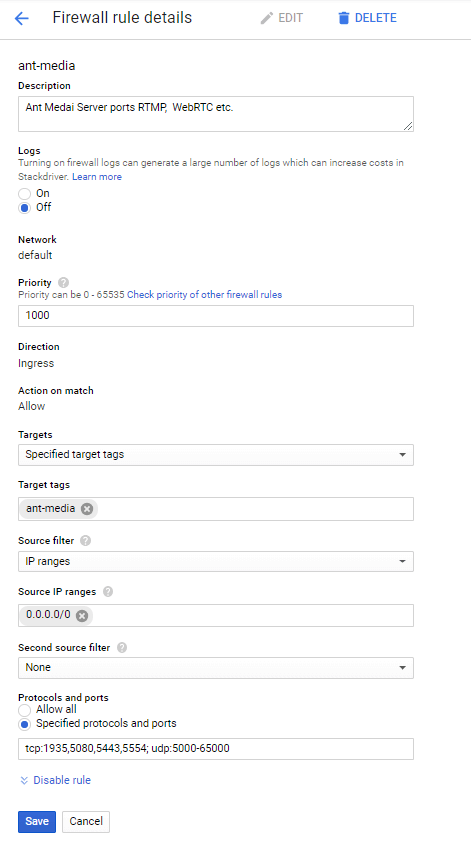The height and width of the screenshot is (844, 471).
Task: Choose Specified protocols and ports option
Action: (x=24, y=724)
